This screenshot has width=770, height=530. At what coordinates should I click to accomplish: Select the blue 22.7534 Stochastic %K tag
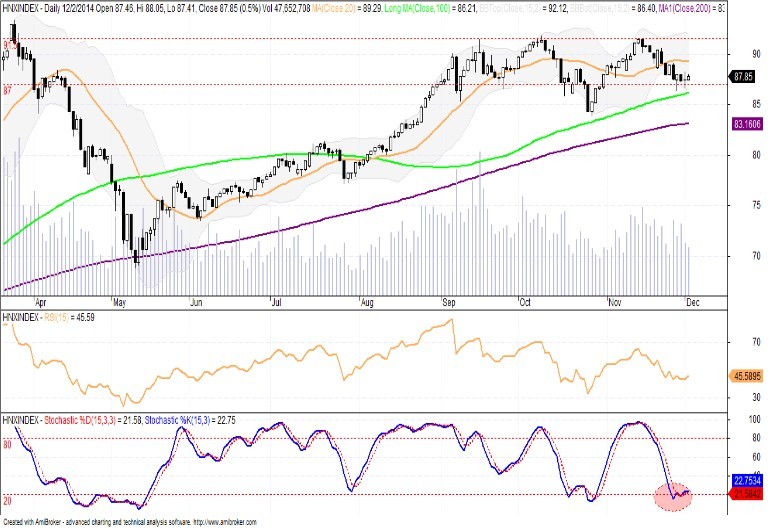pos(743,479)
